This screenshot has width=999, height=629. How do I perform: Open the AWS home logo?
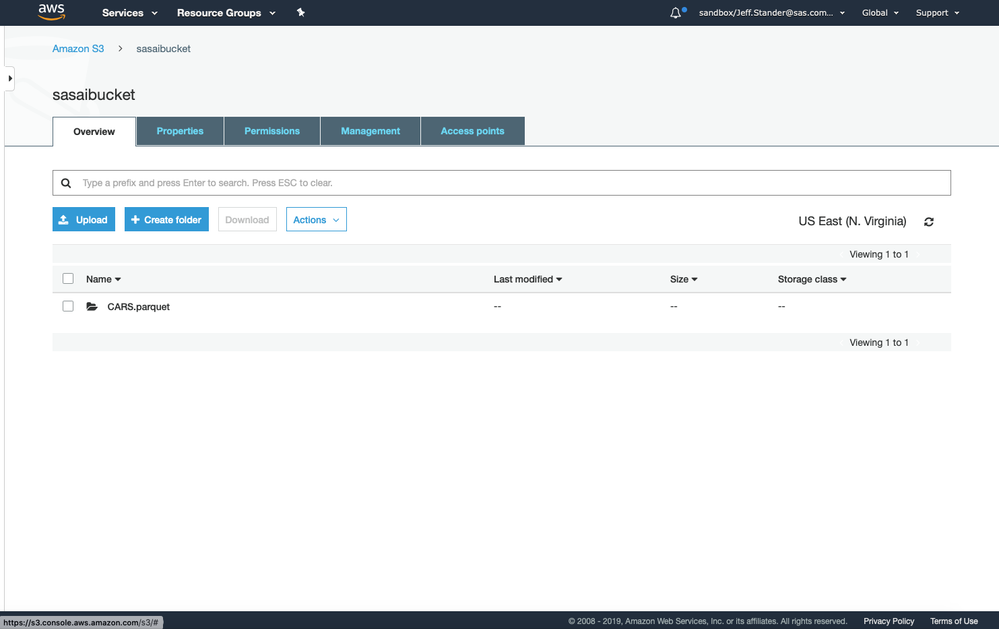pyautogui.click(x=52, y=12)
